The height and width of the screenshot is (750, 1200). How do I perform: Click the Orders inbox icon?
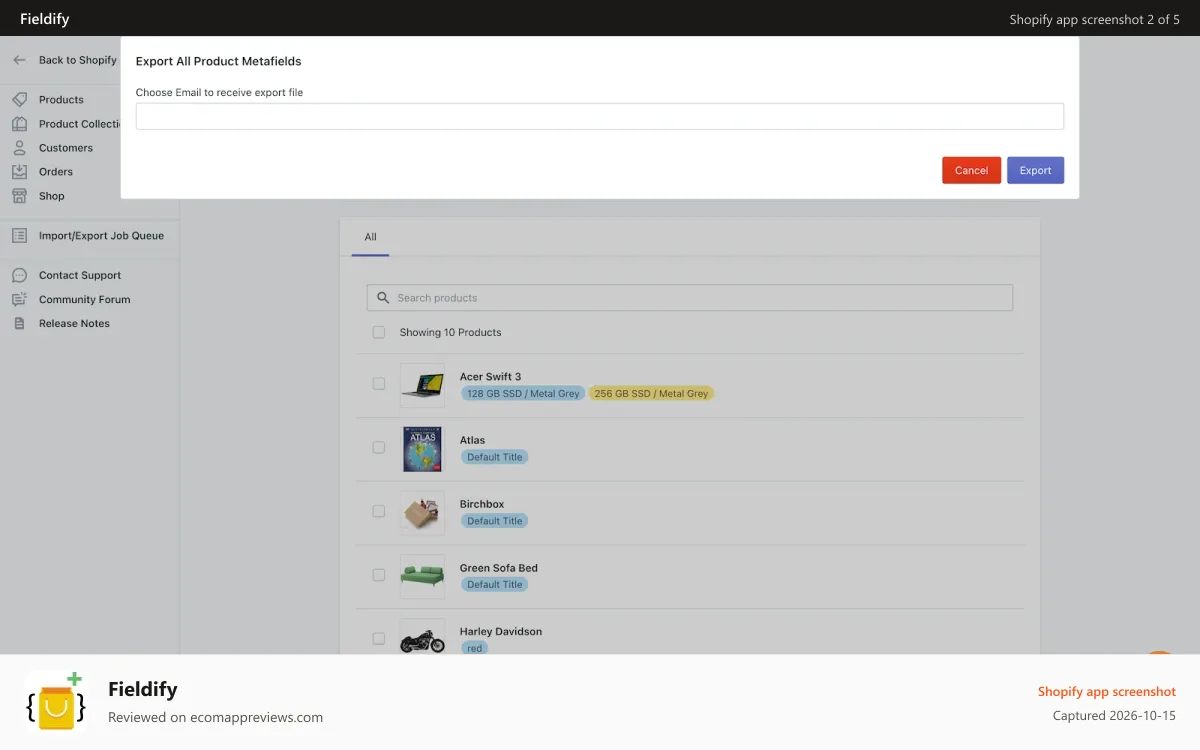tap(19, 172)
